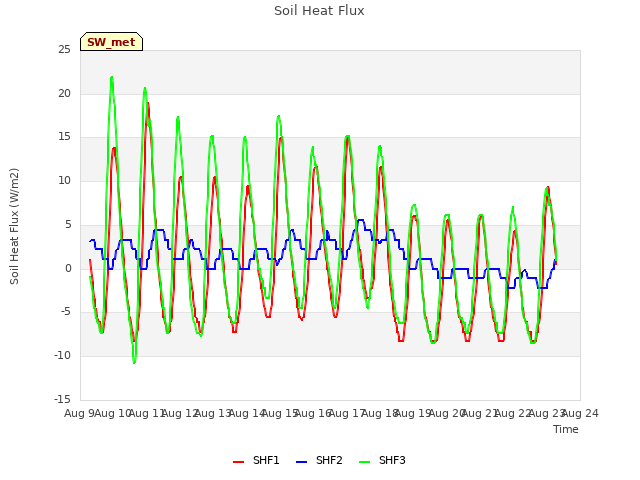Click the 10 y-axis tick label
This screenshot has width=640, height=480.
pos(64,180)
